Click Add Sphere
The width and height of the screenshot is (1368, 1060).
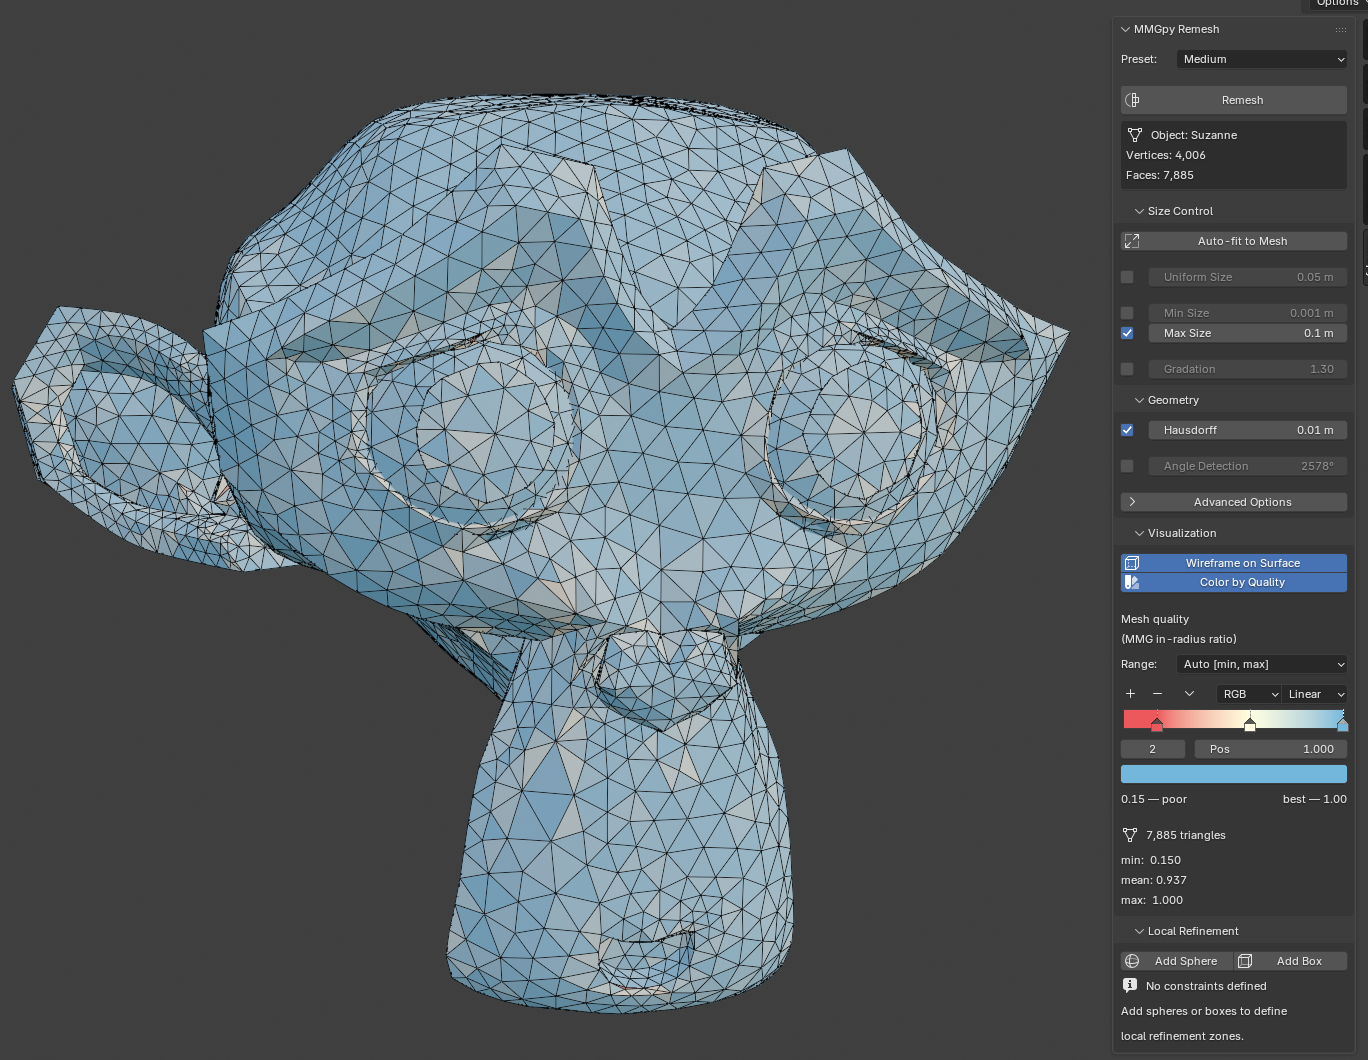click(x=1177, y=961)
